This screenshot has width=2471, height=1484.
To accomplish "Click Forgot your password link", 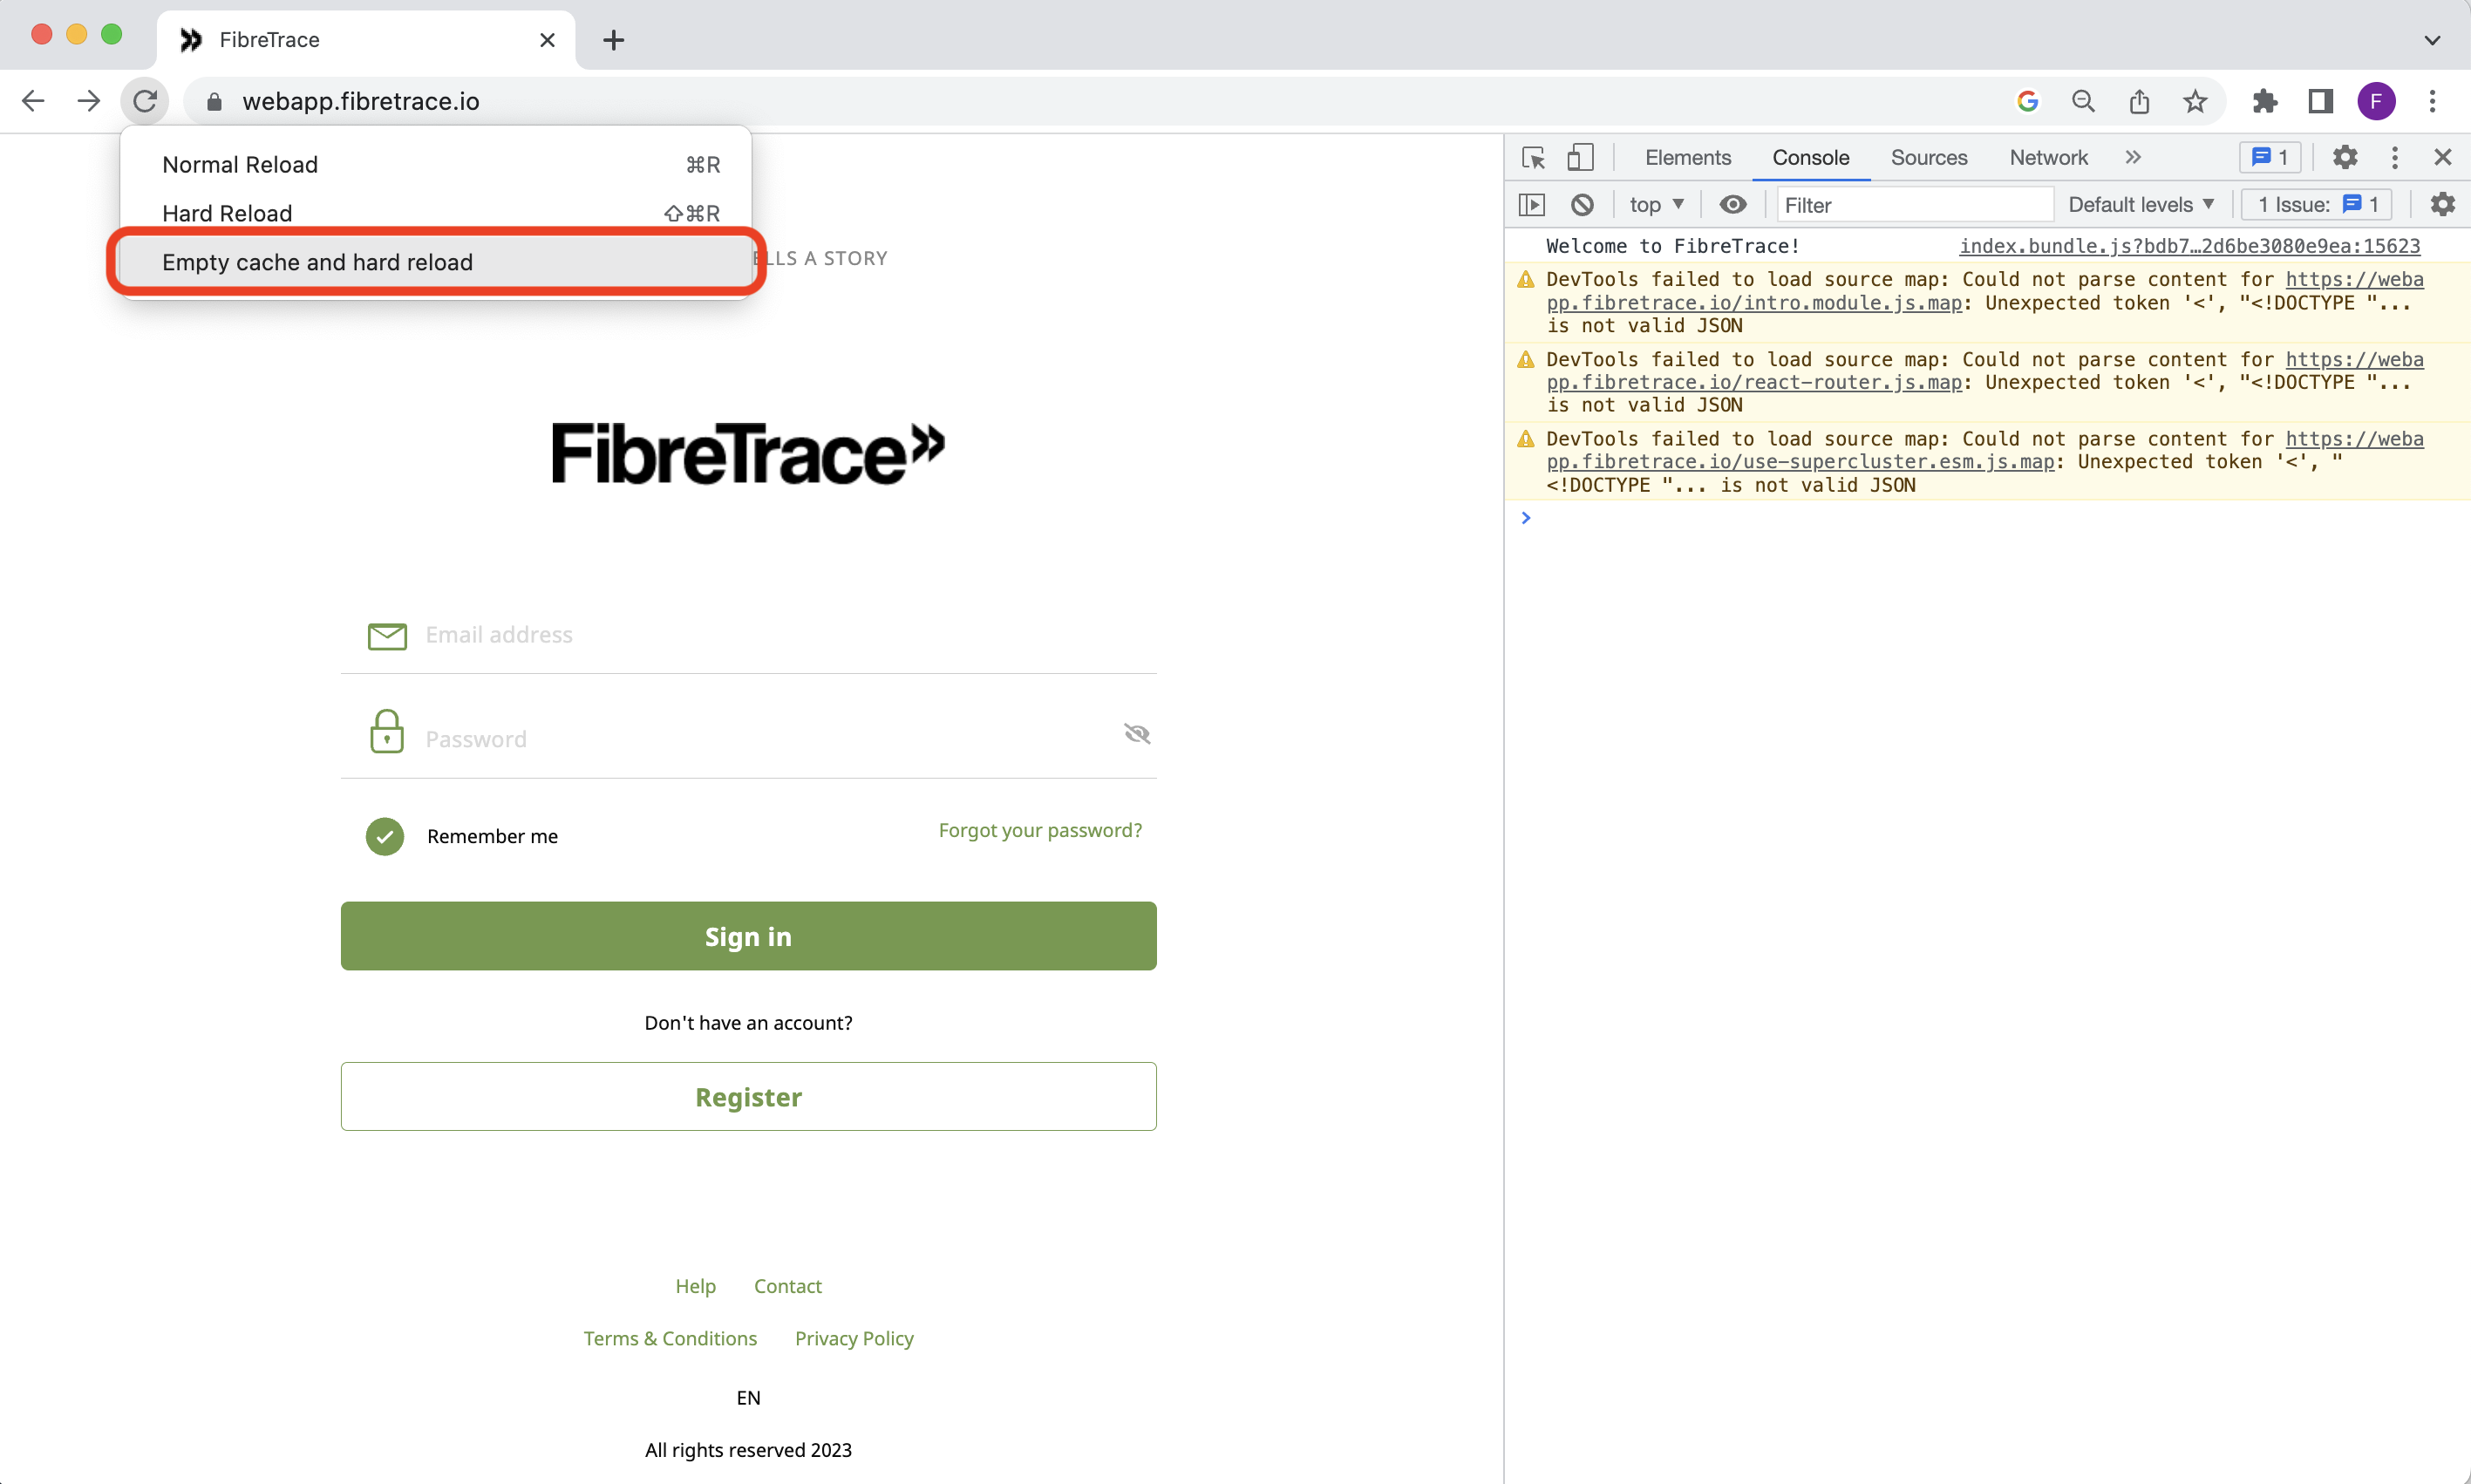I will [1040, 830].
